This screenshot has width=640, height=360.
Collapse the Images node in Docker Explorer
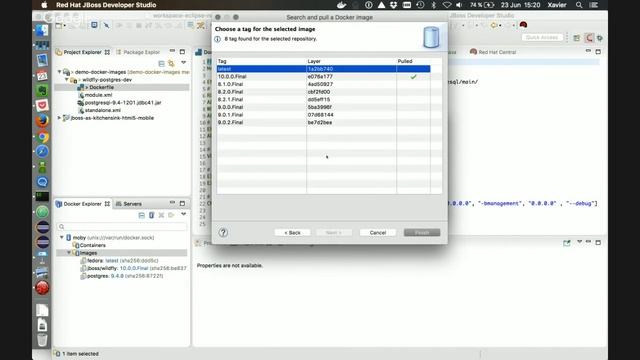(x=69, y=253)
